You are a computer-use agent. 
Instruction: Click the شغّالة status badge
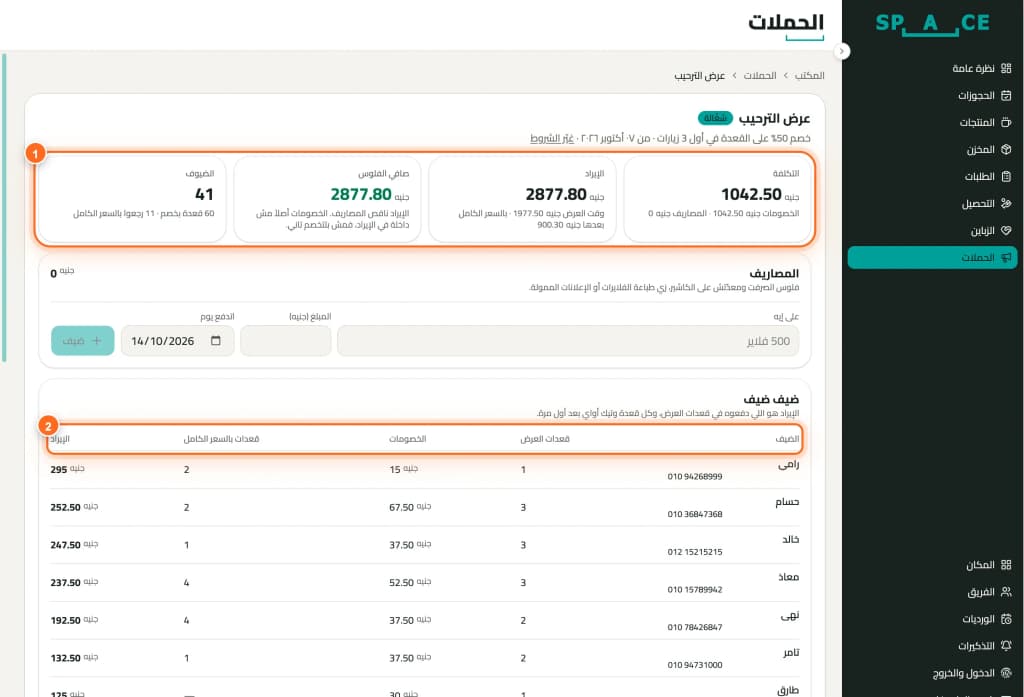click(x=715, y=118)
